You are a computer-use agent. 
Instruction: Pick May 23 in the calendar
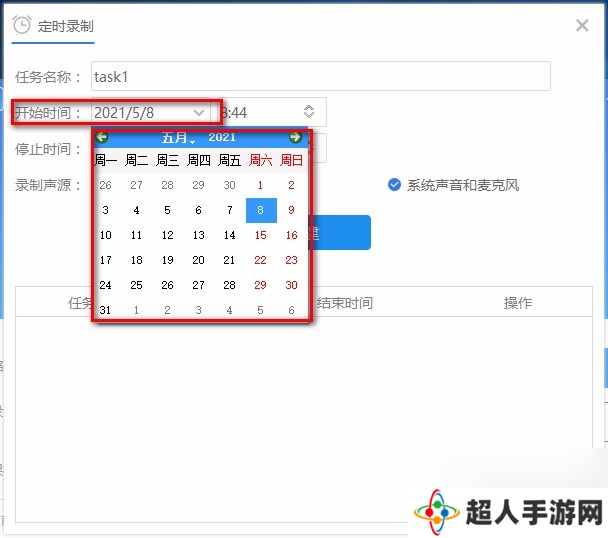(x=291, y=260)
